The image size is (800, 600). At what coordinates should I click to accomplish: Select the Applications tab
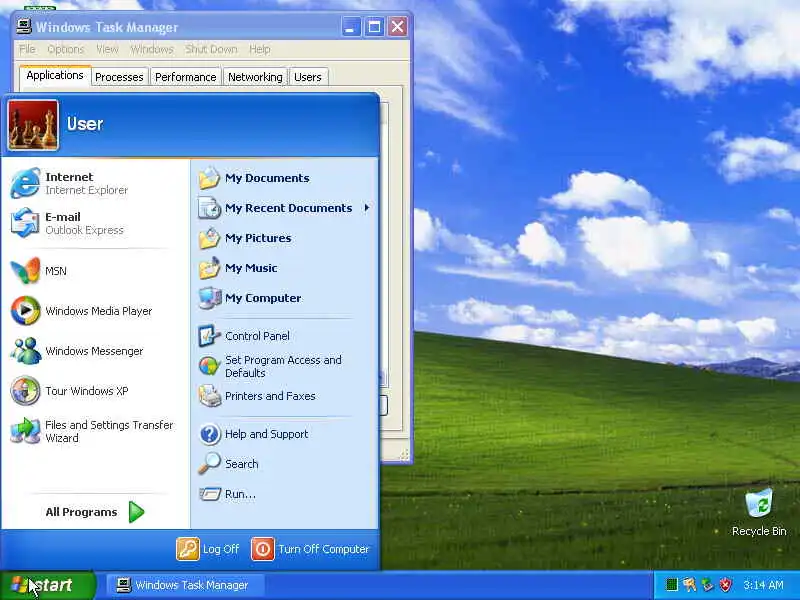55,75
